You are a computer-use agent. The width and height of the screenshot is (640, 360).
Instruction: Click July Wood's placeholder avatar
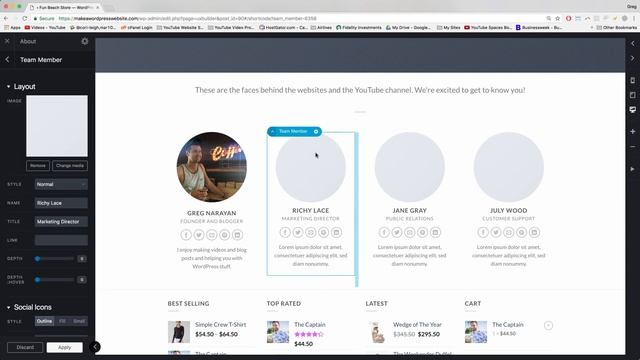click(509, 167)
